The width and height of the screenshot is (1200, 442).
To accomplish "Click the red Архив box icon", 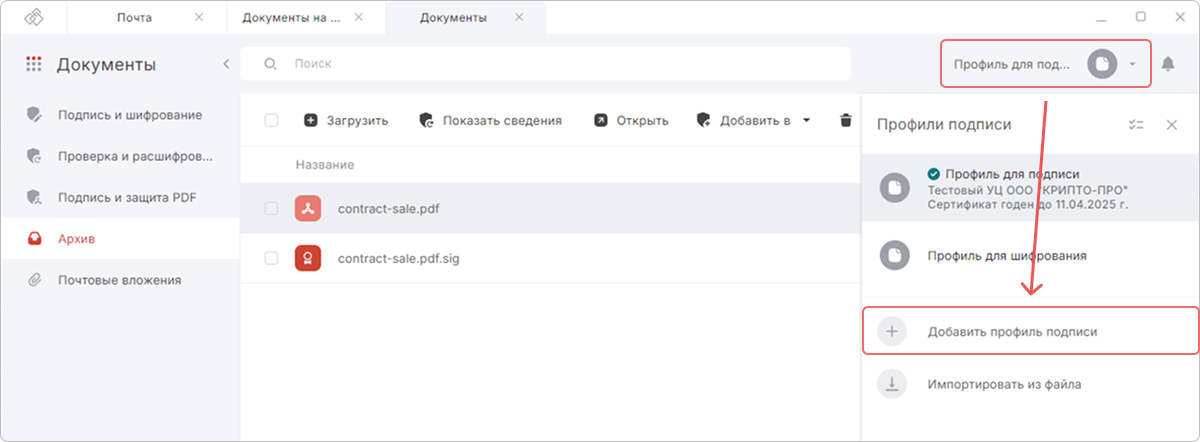I will (34, 239).
